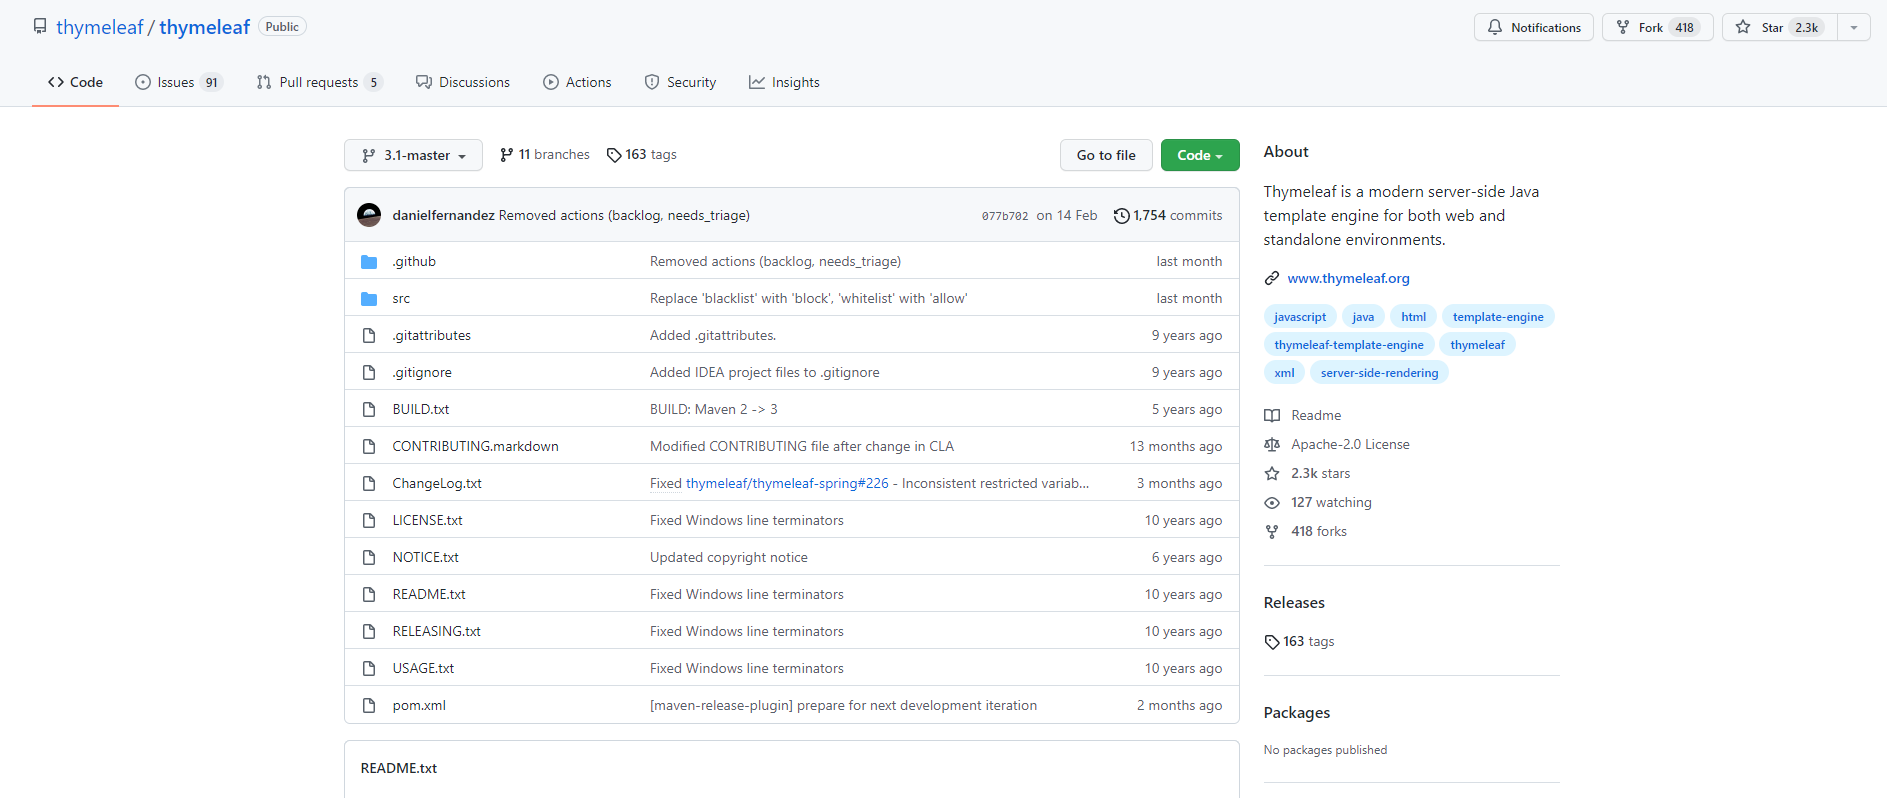This screenshot has width=1887, height=798.
Task: Select the xml topic tag
Action: (x=1284, y=373)
